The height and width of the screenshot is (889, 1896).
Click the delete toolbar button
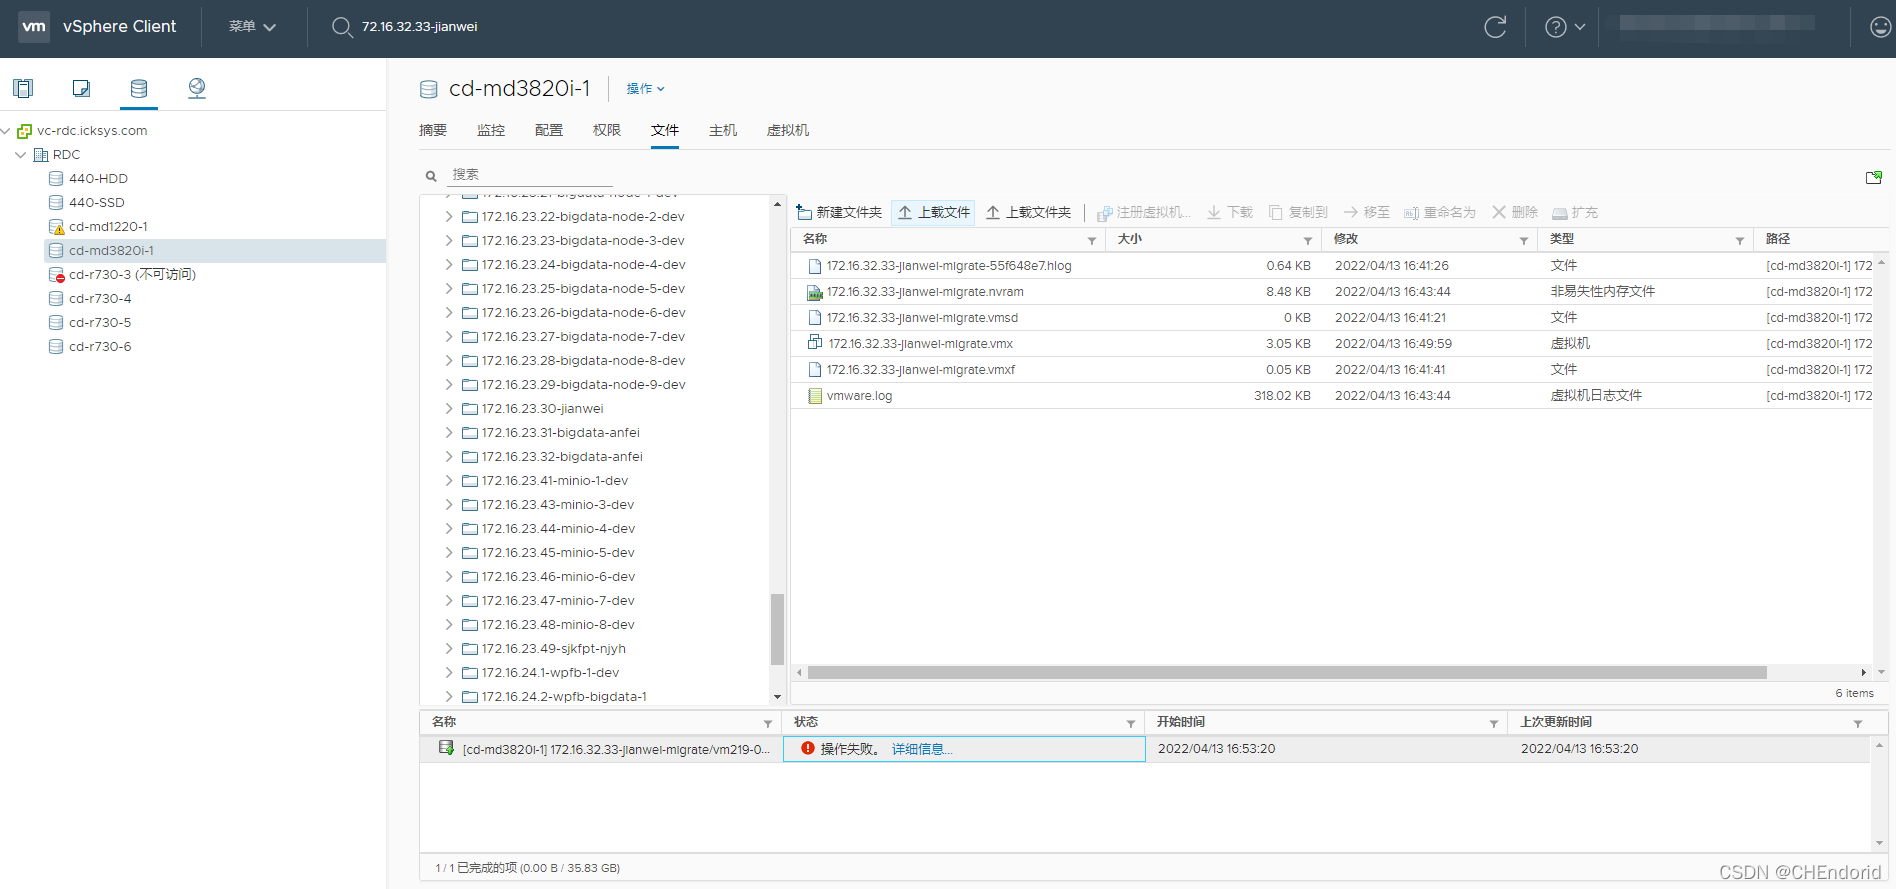[x=1515, y=212]
